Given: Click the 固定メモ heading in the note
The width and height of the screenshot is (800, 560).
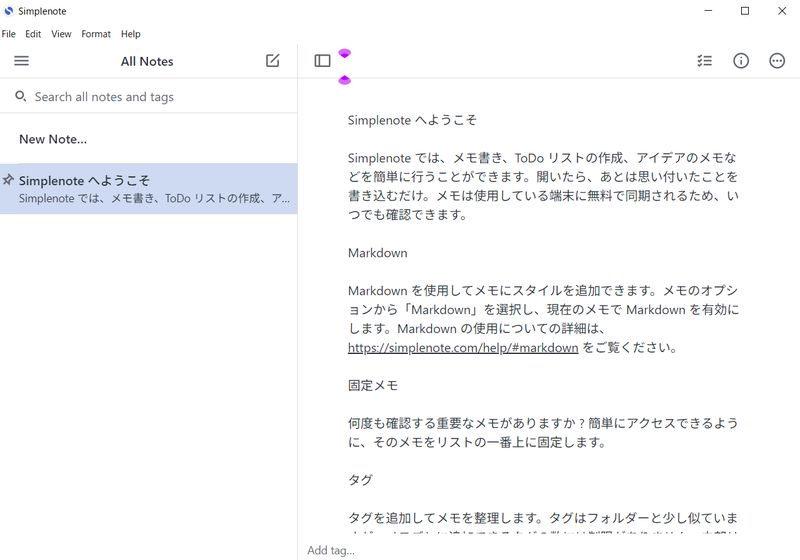Looking at the screenshot, I should pos(373,386).
